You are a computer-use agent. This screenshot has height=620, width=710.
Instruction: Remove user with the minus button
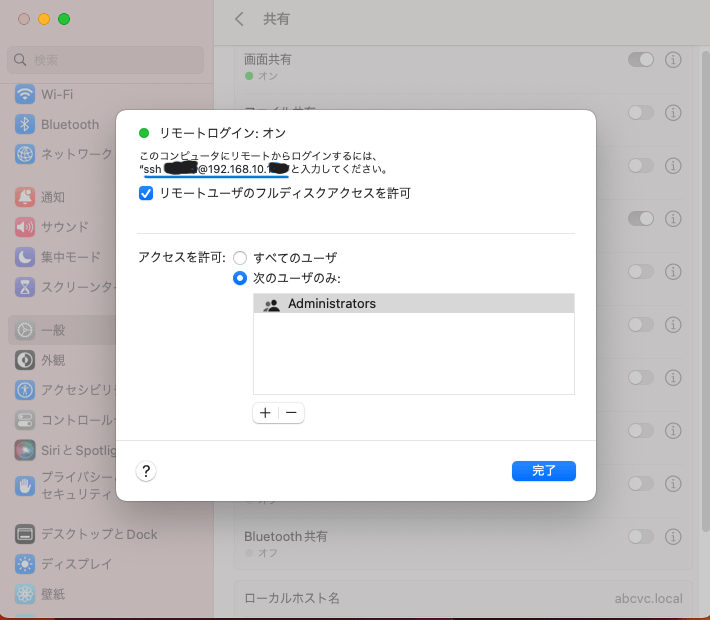[291, 413]
